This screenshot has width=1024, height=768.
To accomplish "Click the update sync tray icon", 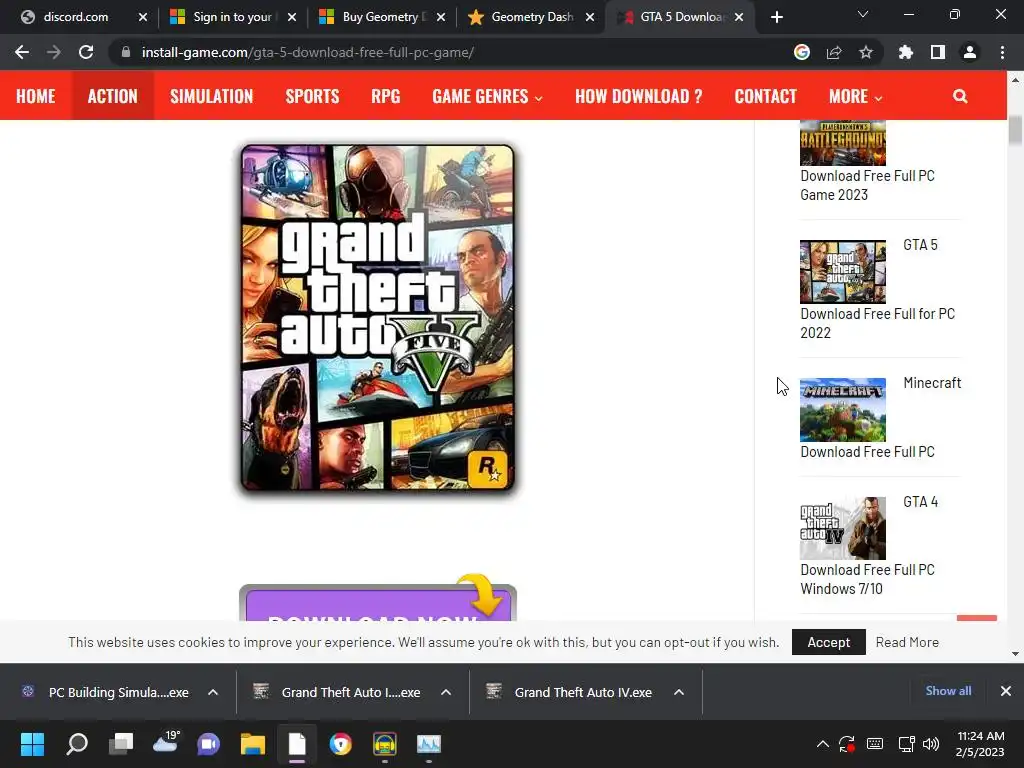I will pyautogui.click(x=847, y=744).
